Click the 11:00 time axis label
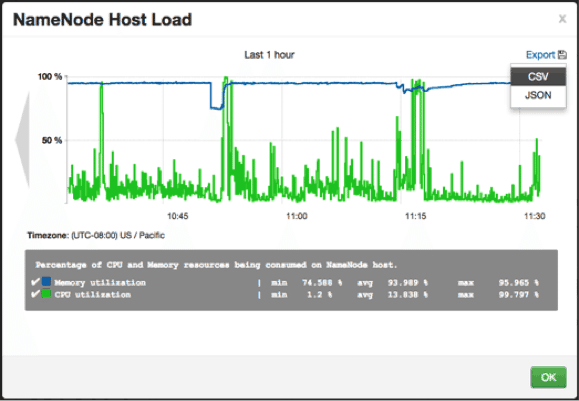The height and width of the screenshot is (401, 579). (x=297, y=216)
